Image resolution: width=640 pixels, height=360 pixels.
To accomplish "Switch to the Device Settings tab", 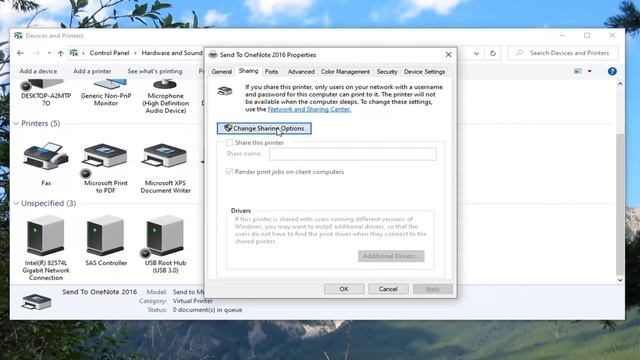I will [424, 72].
